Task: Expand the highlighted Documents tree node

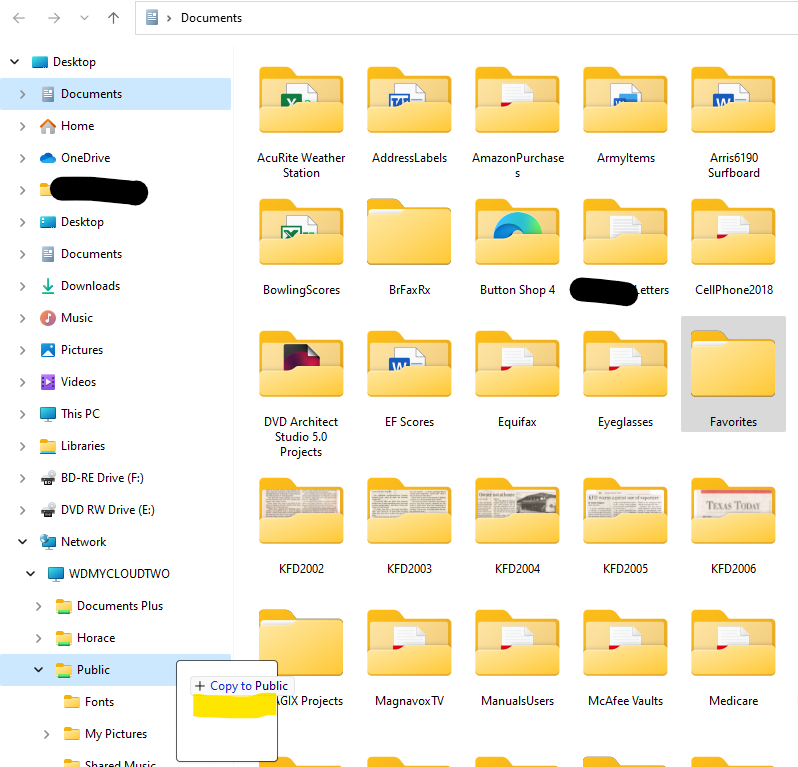Action: (x=22, y=94)
